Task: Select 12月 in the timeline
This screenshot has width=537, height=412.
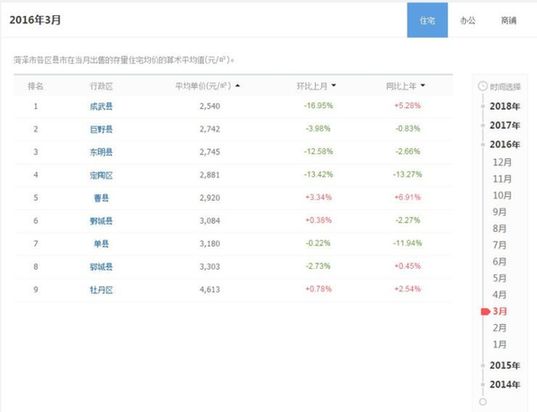Action: click(x=502, y=162)
